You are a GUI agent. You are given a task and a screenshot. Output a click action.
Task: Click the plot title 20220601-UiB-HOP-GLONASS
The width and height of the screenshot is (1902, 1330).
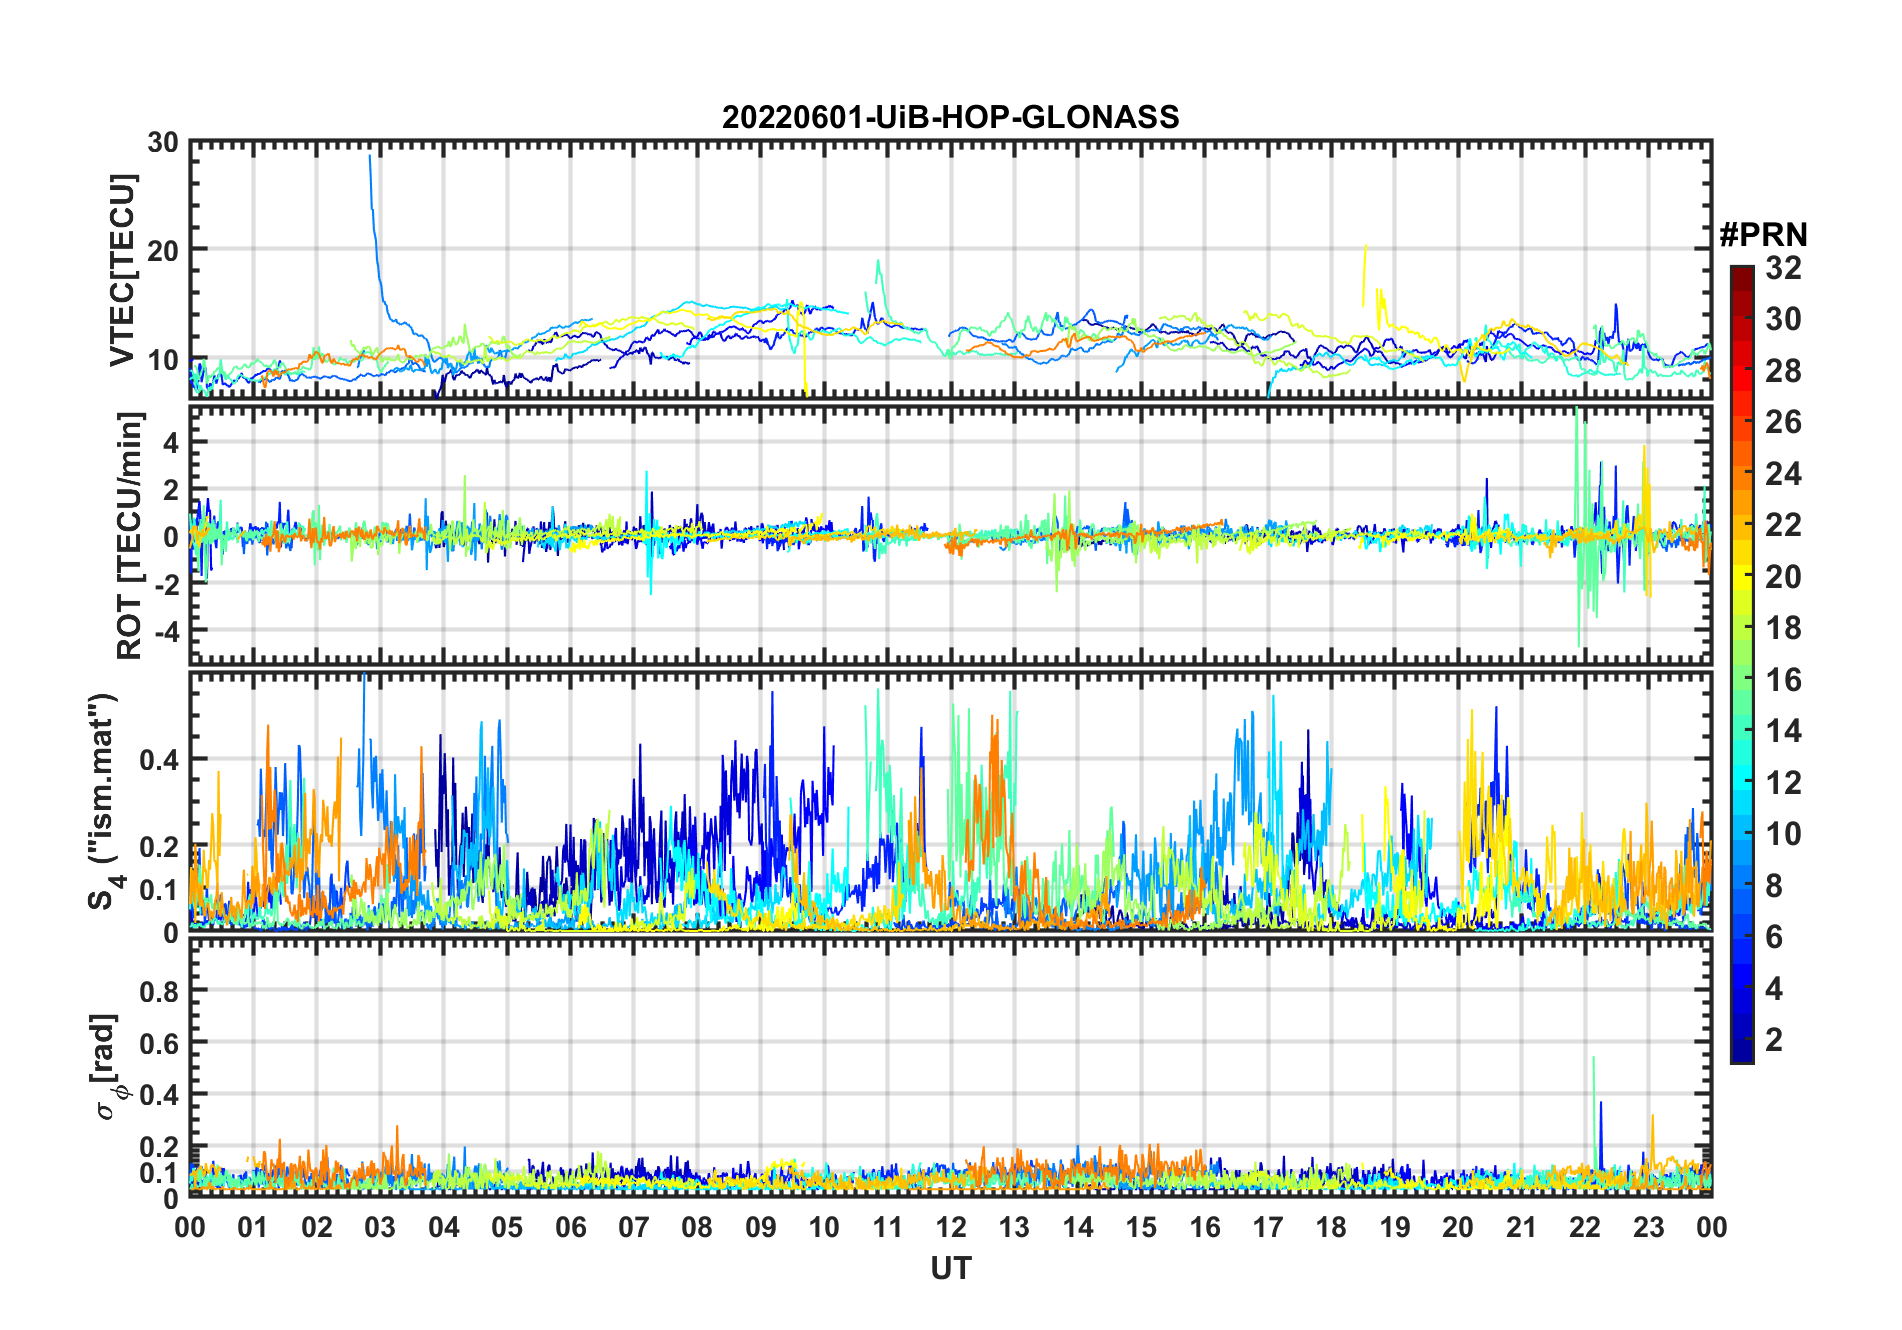point(950,117)
